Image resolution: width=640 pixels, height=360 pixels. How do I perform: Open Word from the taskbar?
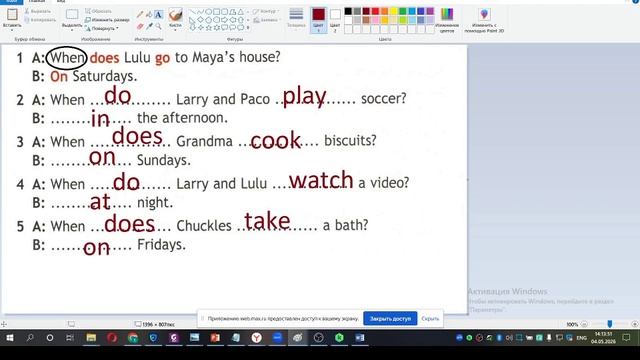coord(360,338)
